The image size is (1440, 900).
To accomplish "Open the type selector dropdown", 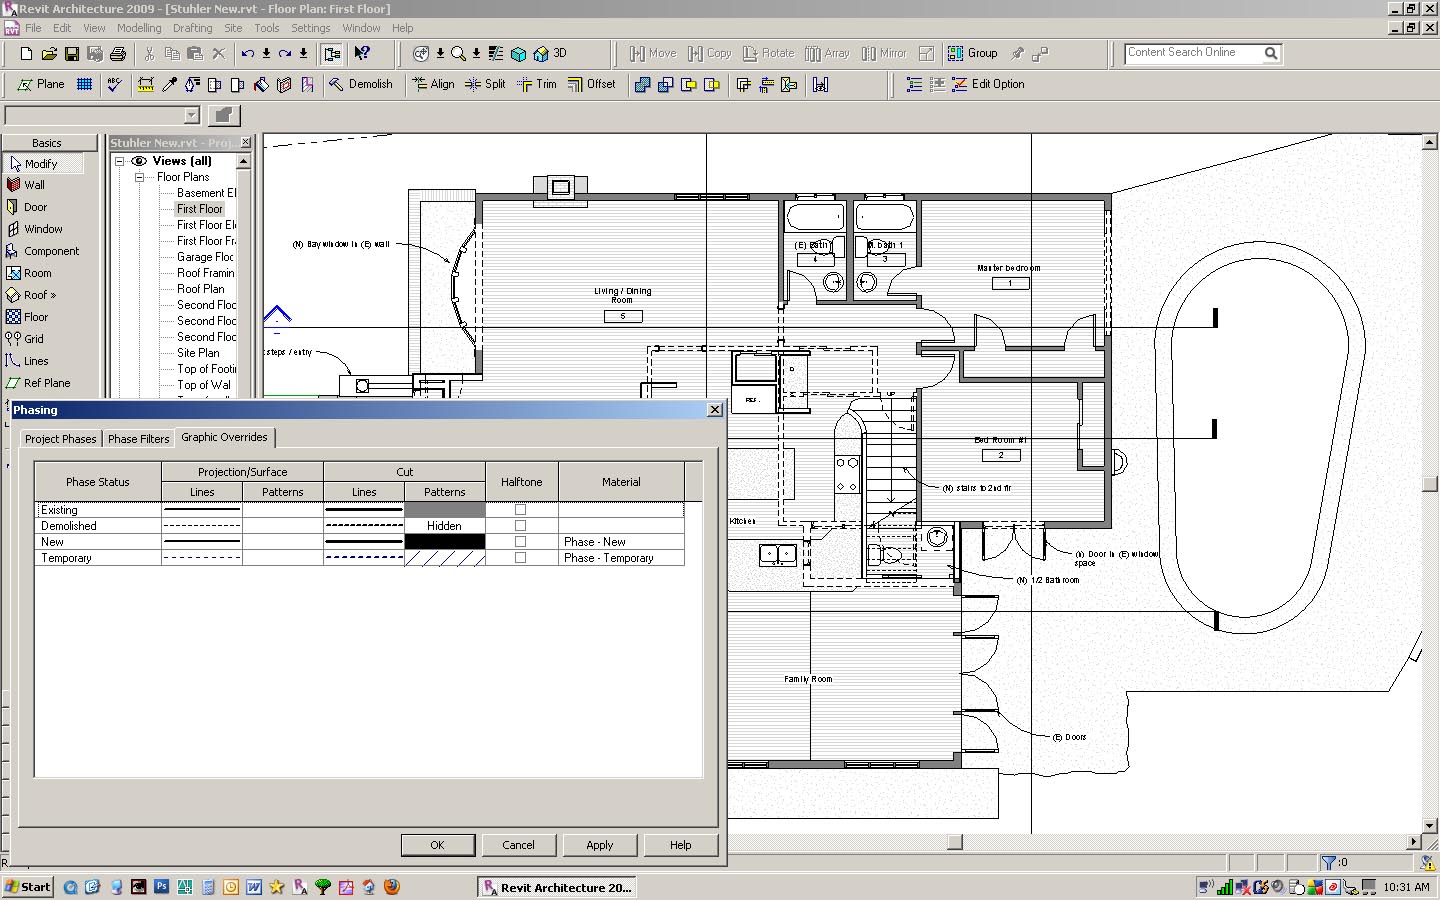I will 192,115.
